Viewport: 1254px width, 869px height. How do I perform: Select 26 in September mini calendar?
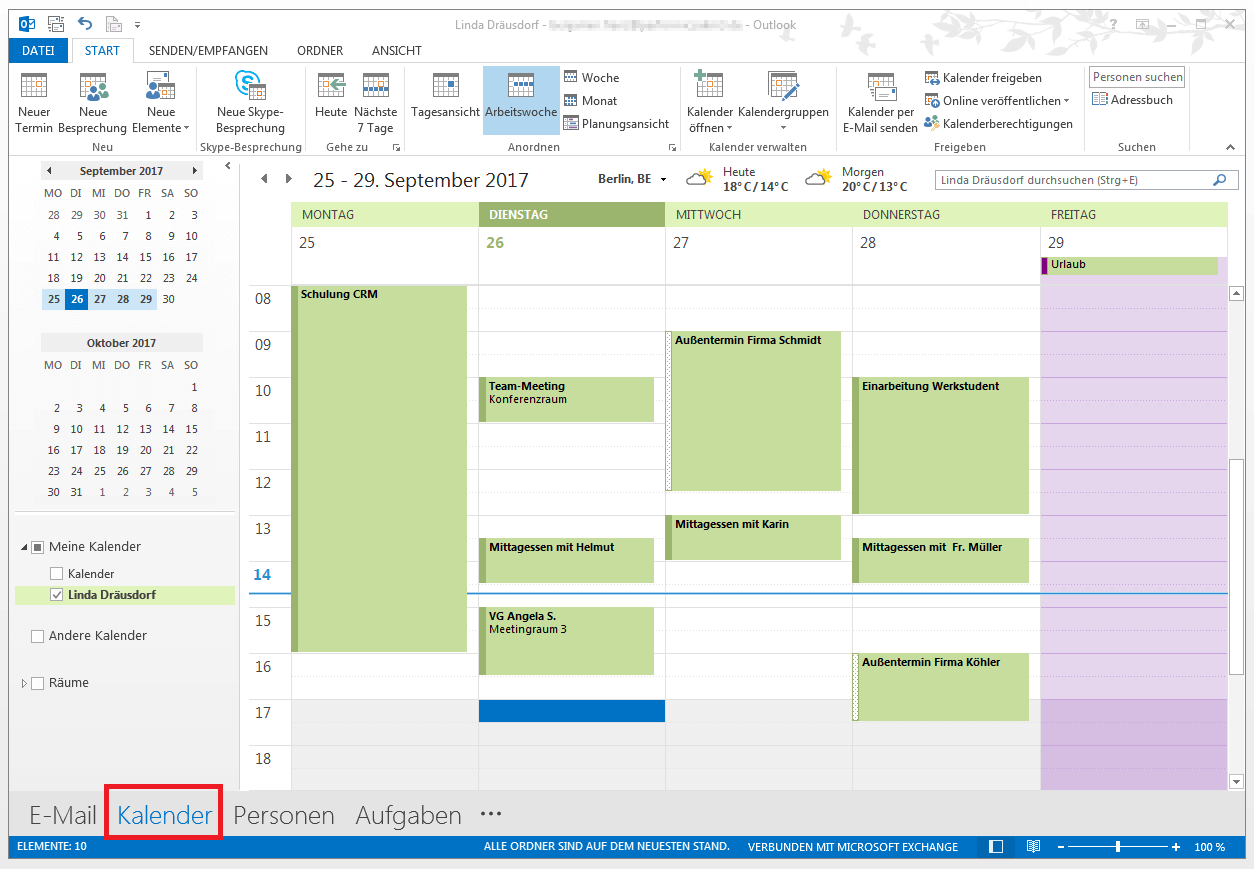76,299
